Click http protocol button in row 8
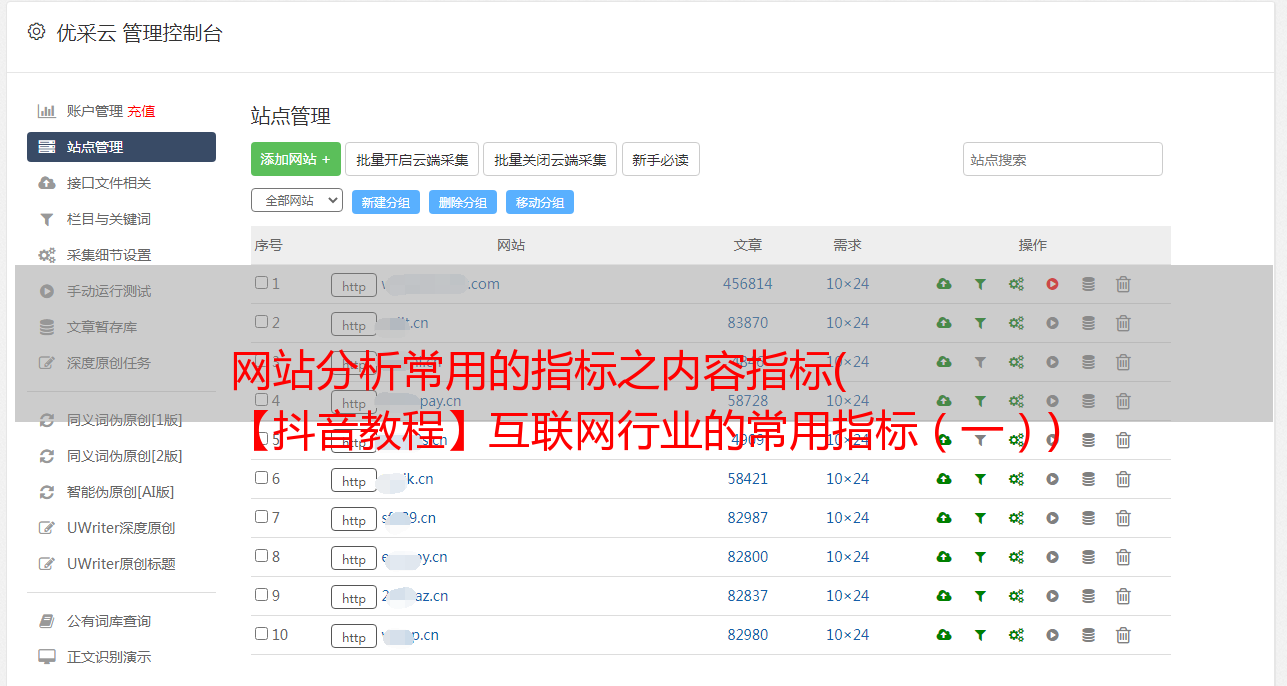The height and width of the screenshot is (686, 1287). point(354,559)
